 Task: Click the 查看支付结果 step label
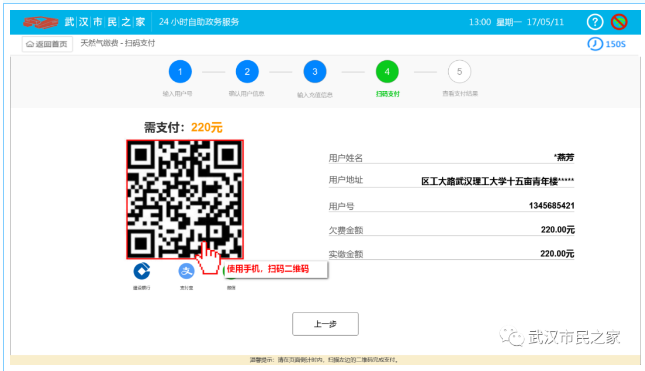(x=460, y=94)
